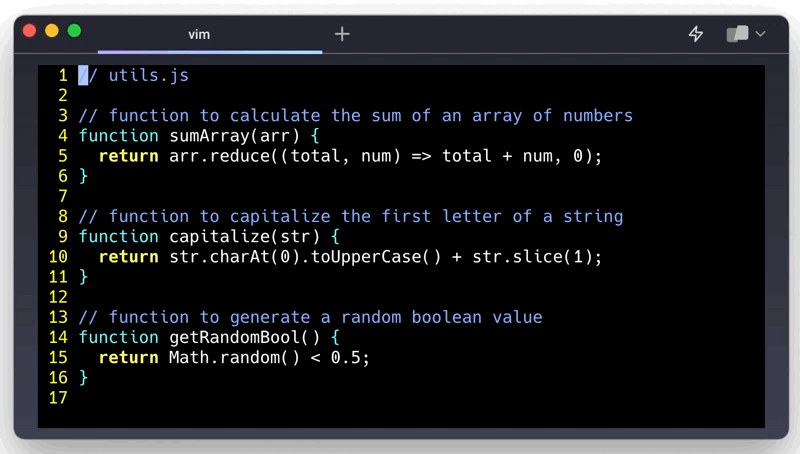Close the window with the red button
Viewport: 800px width, 454px height.
click(30, 32)
